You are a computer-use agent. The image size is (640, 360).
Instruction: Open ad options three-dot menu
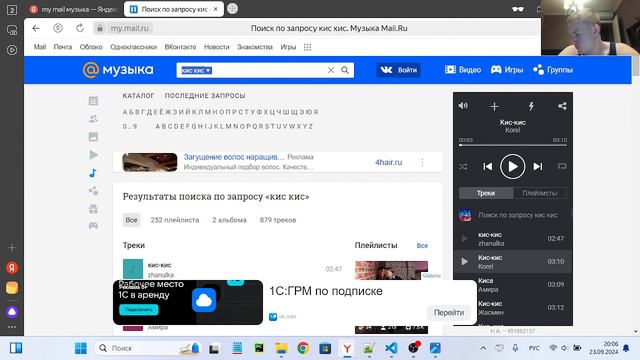coord(422,162)
